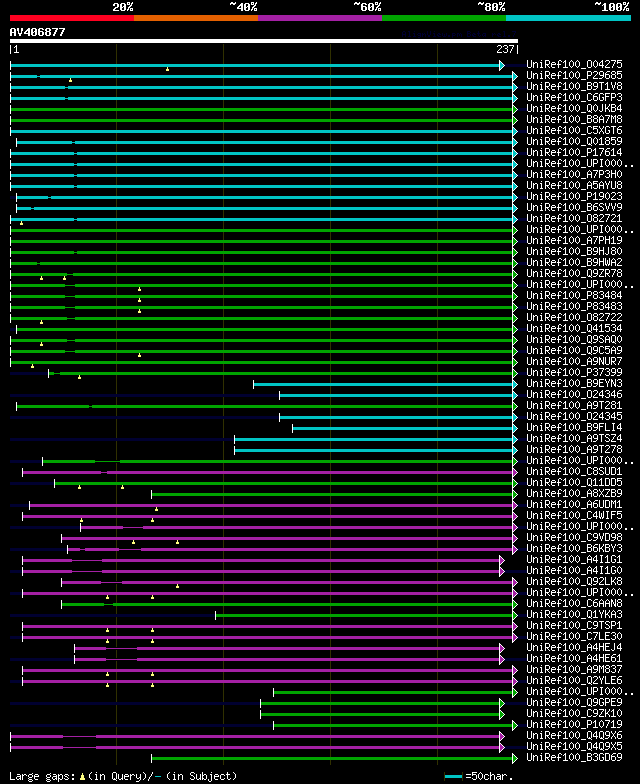Image resolution: width=640 pixels, height=784 pixels.
Task: Click the purple ~60% identity color segment
Action: pos(320,18)
